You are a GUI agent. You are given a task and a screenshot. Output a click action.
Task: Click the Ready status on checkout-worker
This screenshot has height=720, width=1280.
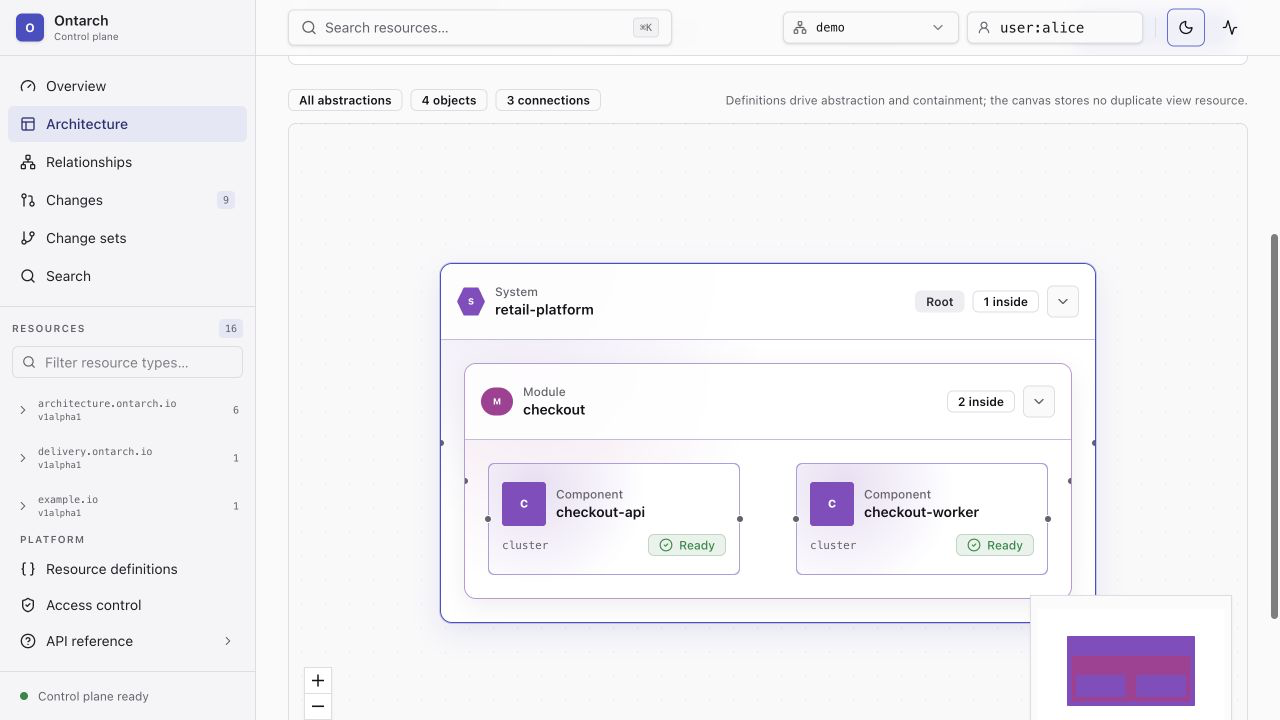pos(995,545)
